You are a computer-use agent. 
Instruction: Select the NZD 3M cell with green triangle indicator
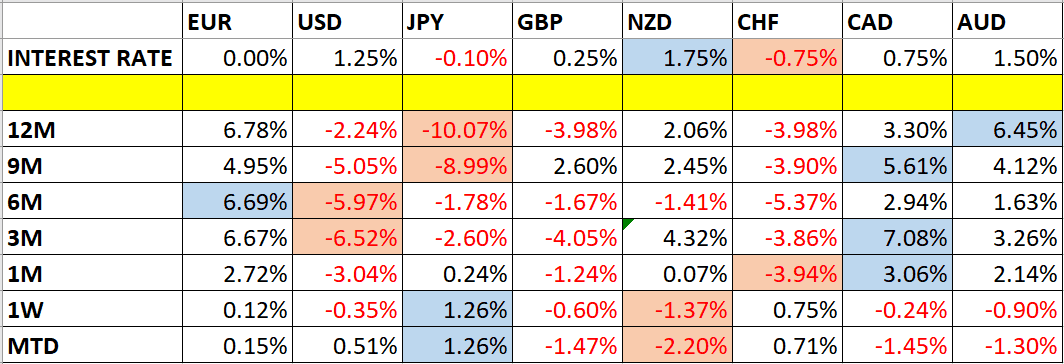click(x=677, y=237)
